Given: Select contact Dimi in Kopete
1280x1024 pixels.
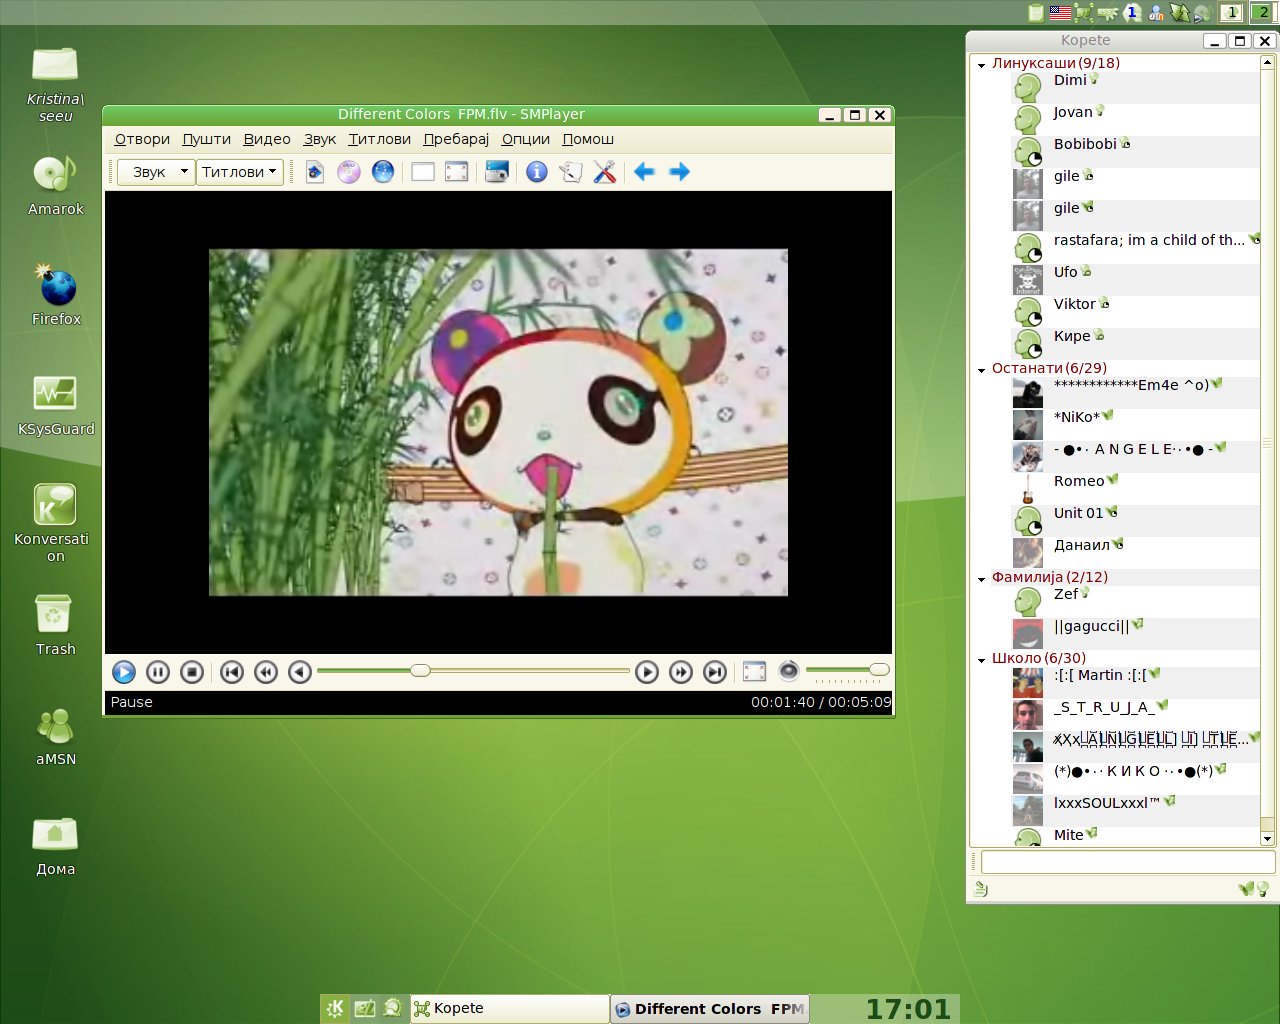Looking at the screenshot, I should pos(1135,86).
